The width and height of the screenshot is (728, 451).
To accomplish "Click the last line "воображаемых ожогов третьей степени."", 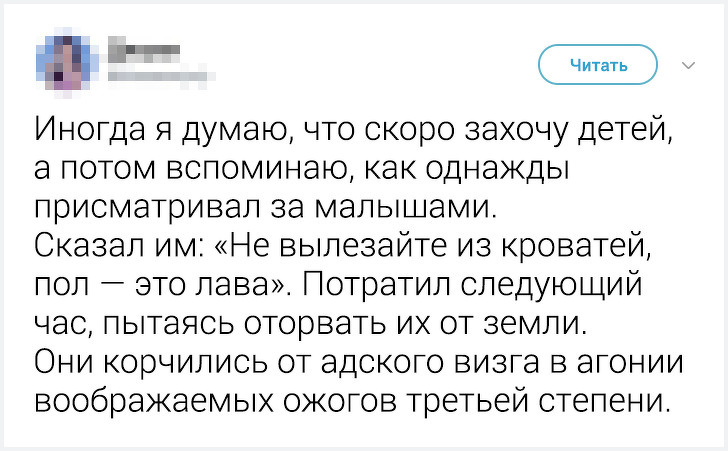I will [350, 402].
